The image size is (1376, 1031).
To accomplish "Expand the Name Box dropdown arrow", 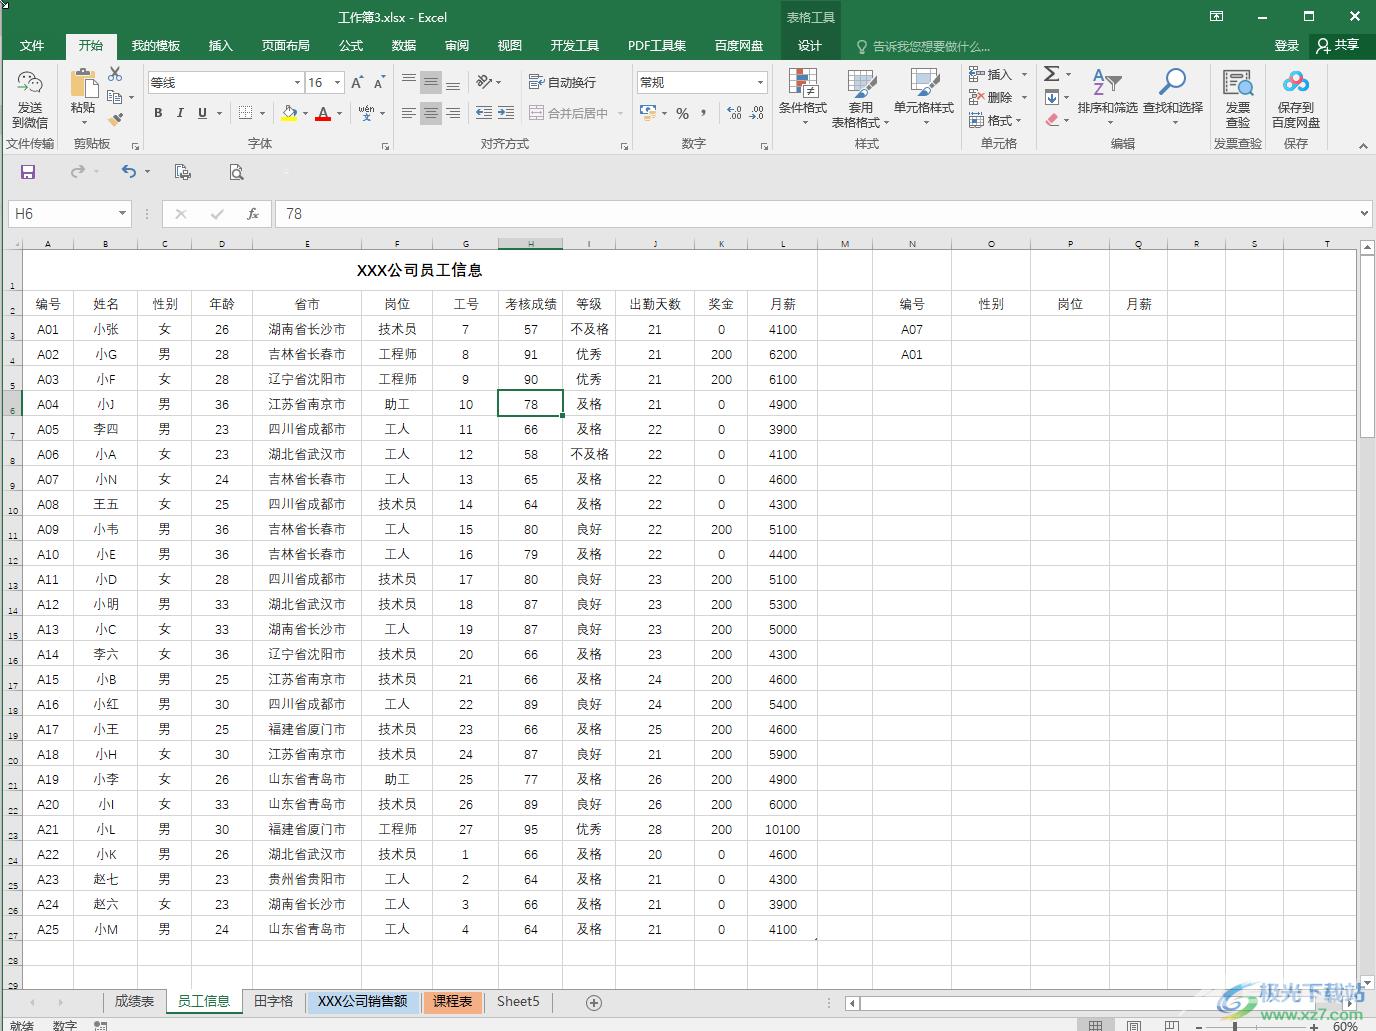I will click(122, 213).
